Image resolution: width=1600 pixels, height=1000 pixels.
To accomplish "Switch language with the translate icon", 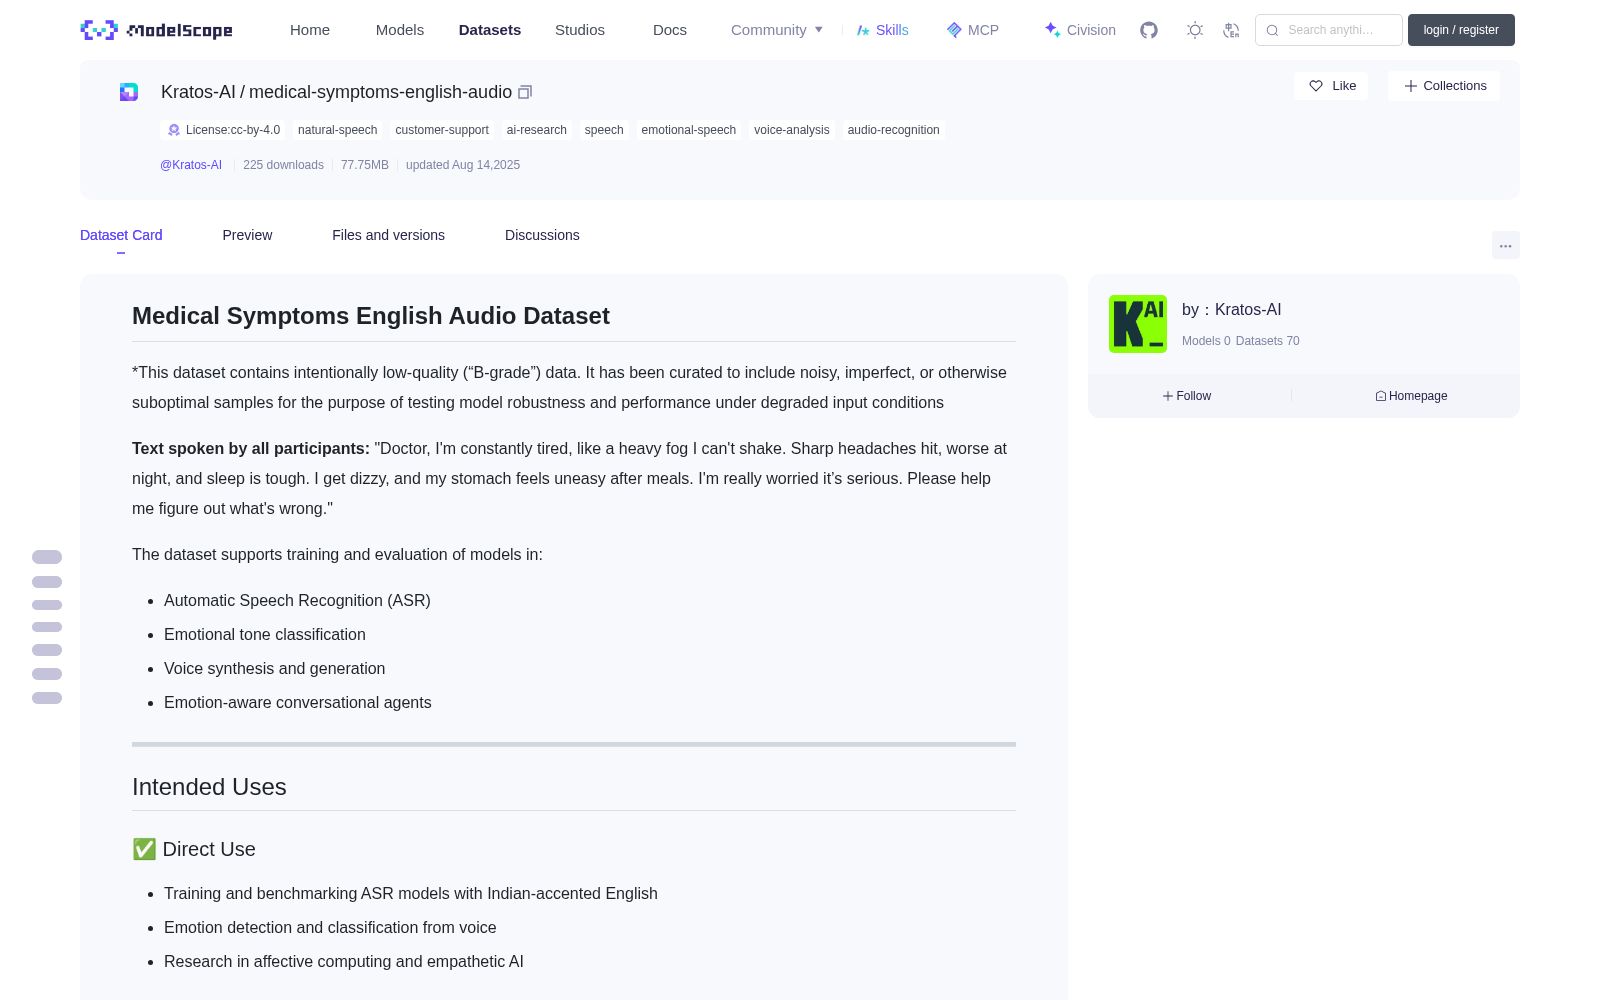I will pyautogui.click(x=1232, y=30).
